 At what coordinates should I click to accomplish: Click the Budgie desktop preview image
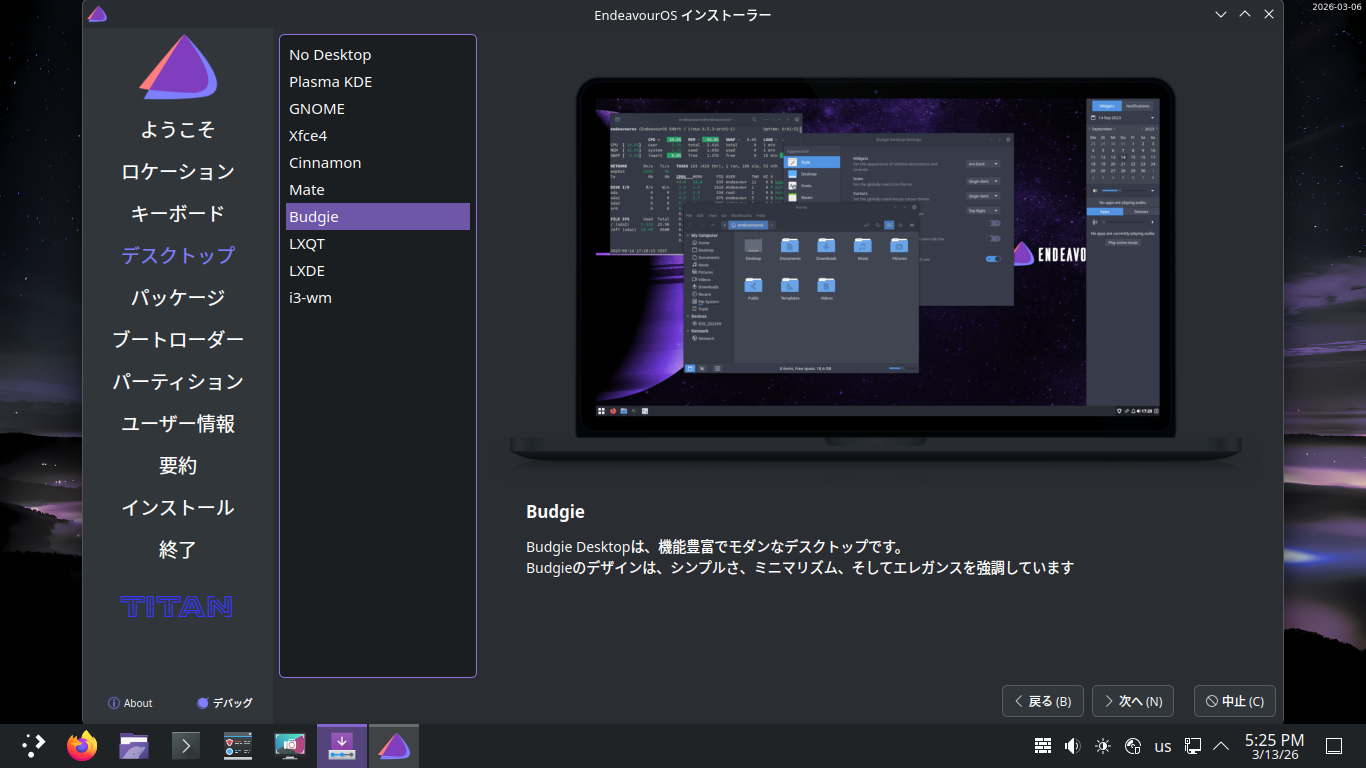pos(877,270)
